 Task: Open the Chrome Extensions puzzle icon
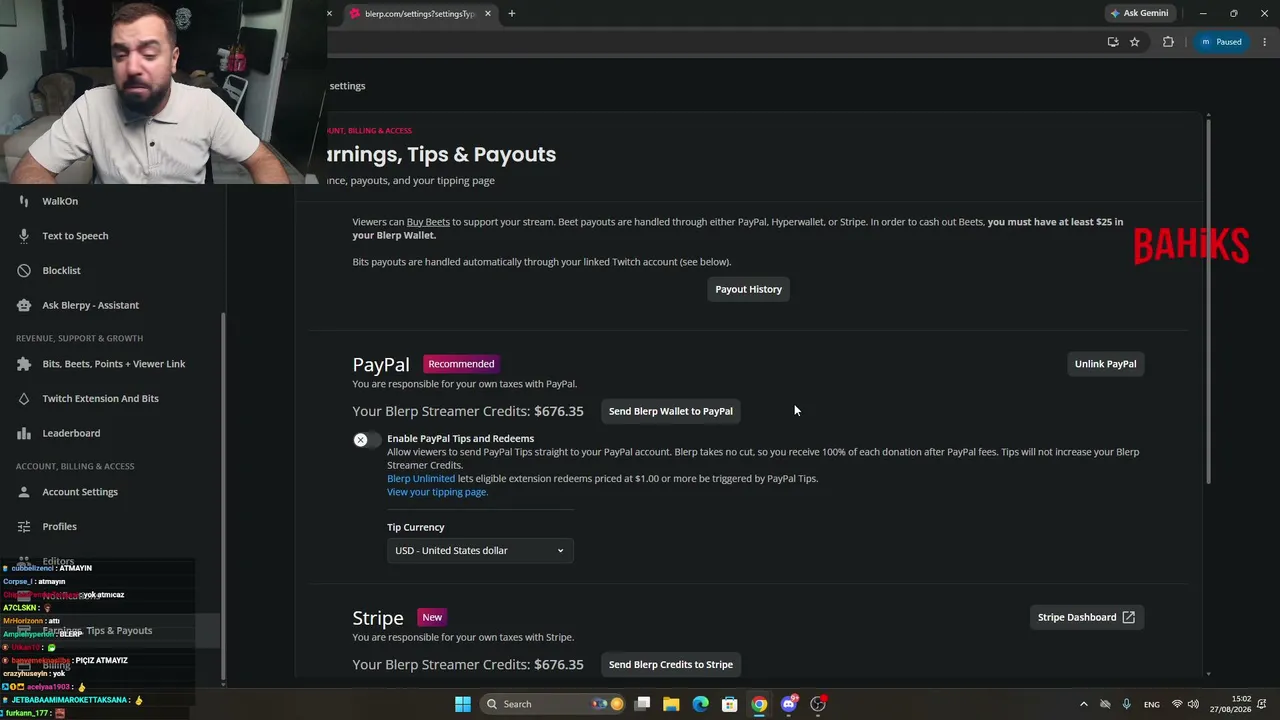coord(1168,42)
